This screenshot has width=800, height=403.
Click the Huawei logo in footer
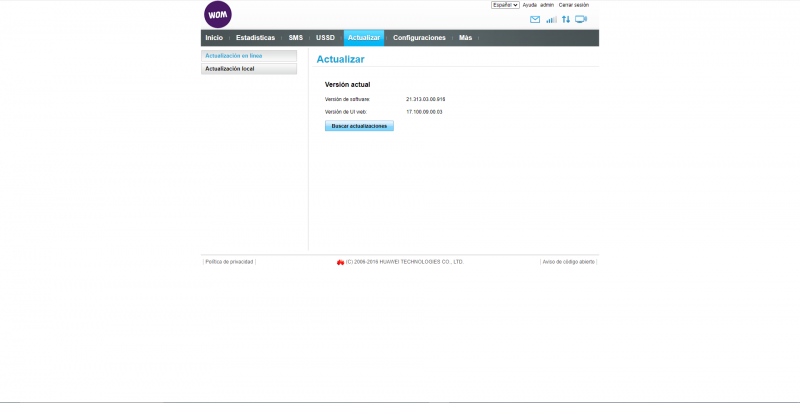tap(340, 262)
